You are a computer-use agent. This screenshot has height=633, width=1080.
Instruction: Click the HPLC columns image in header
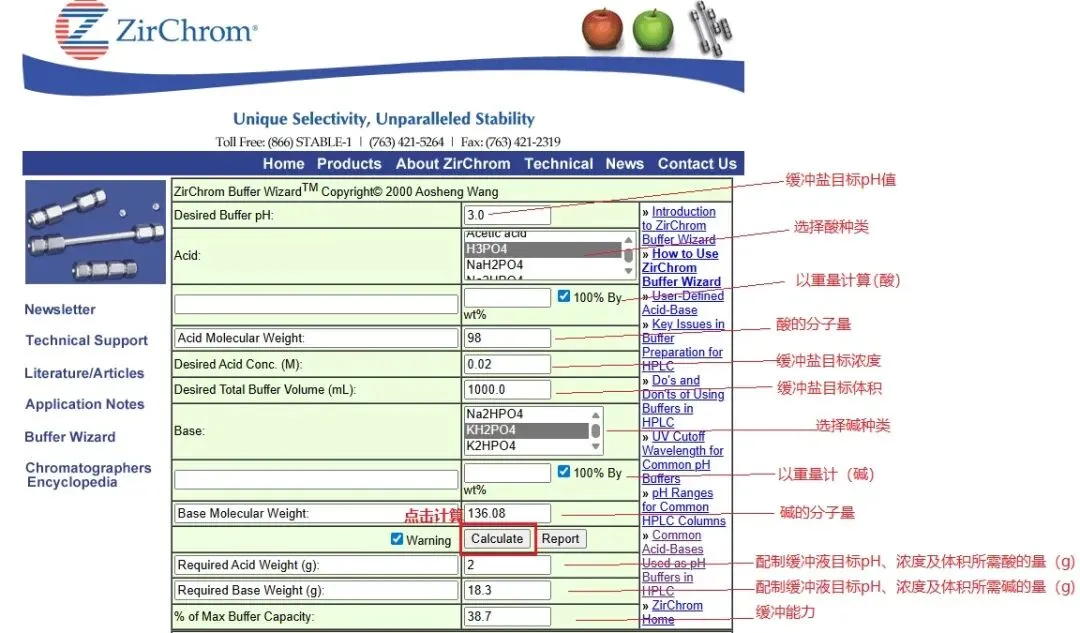pos(711,28)
